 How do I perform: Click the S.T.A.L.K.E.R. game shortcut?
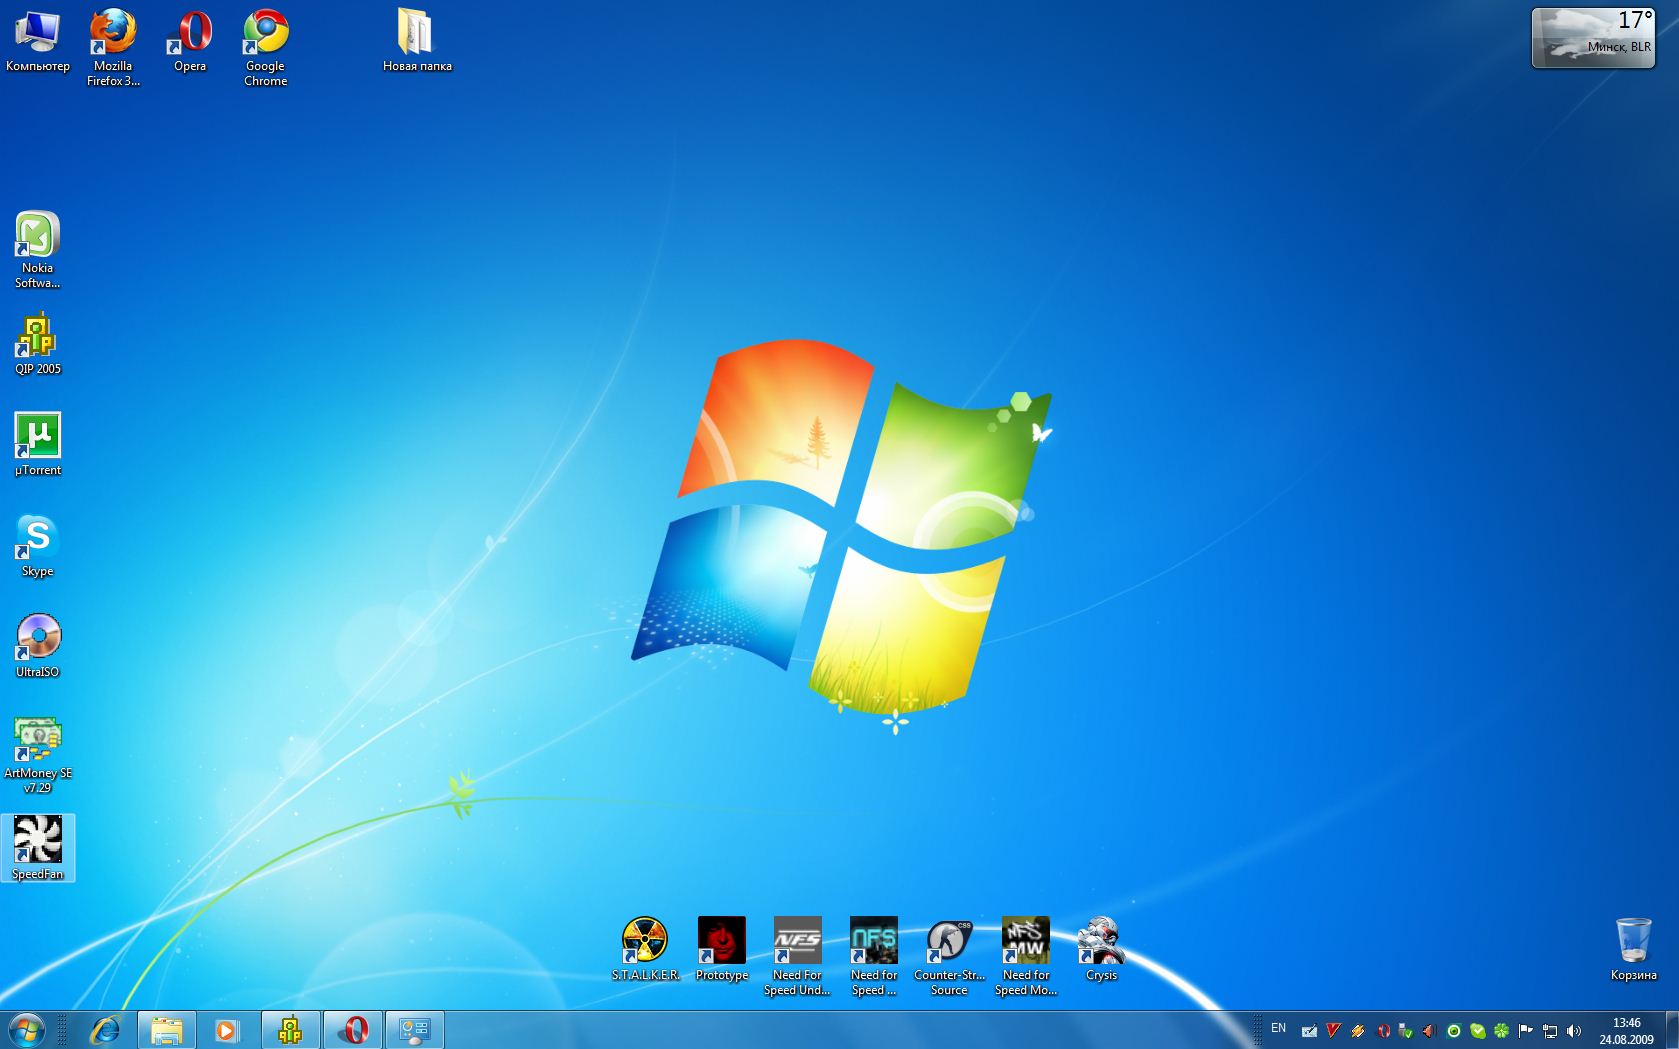click(645, 941)
